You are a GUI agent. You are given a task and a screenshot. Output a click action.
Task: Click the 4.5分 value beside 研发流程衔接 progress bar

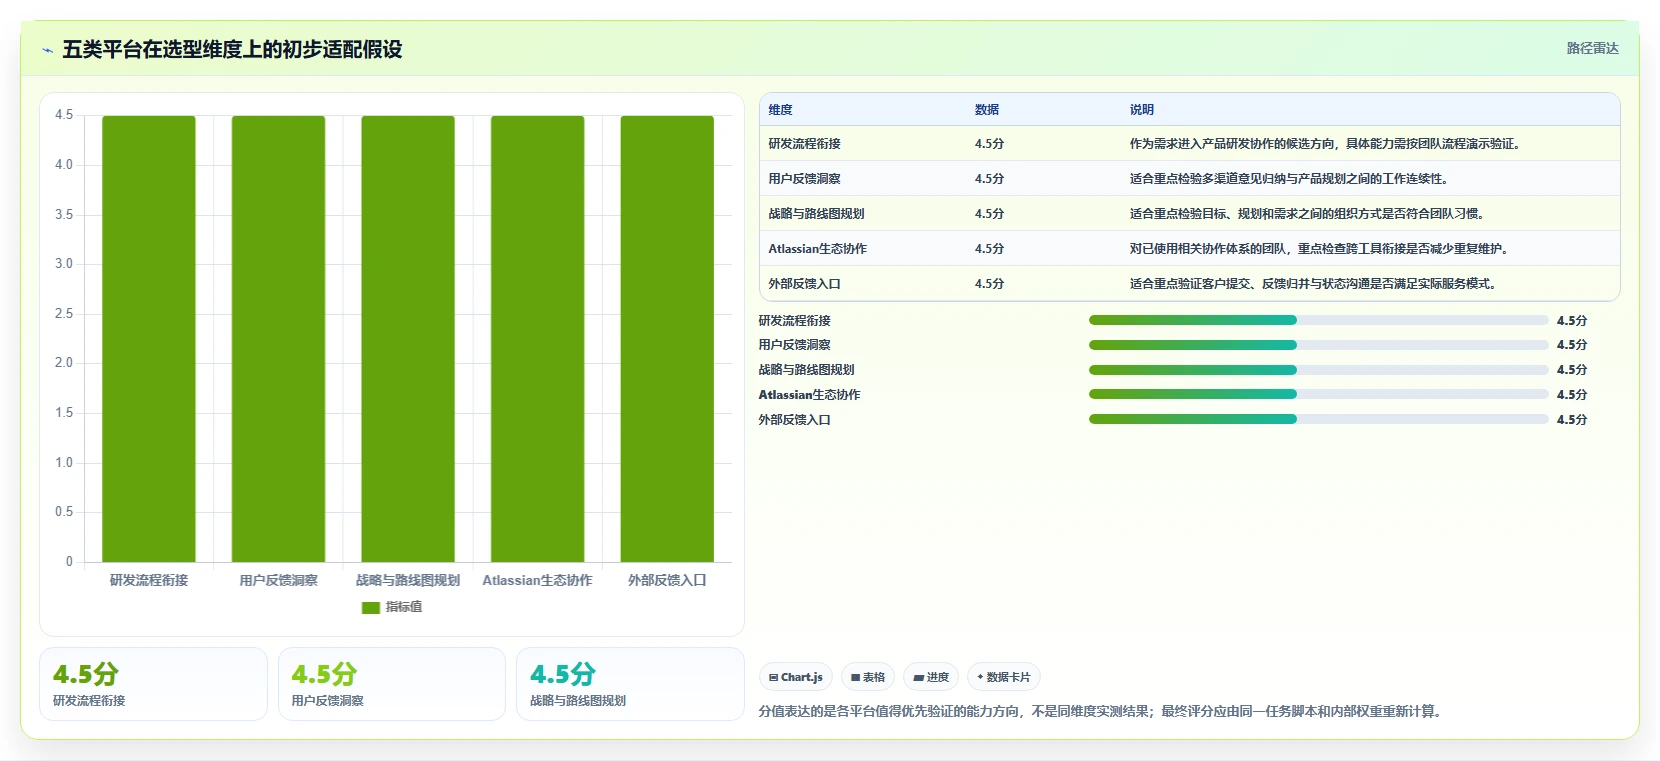coord(1572,321)
